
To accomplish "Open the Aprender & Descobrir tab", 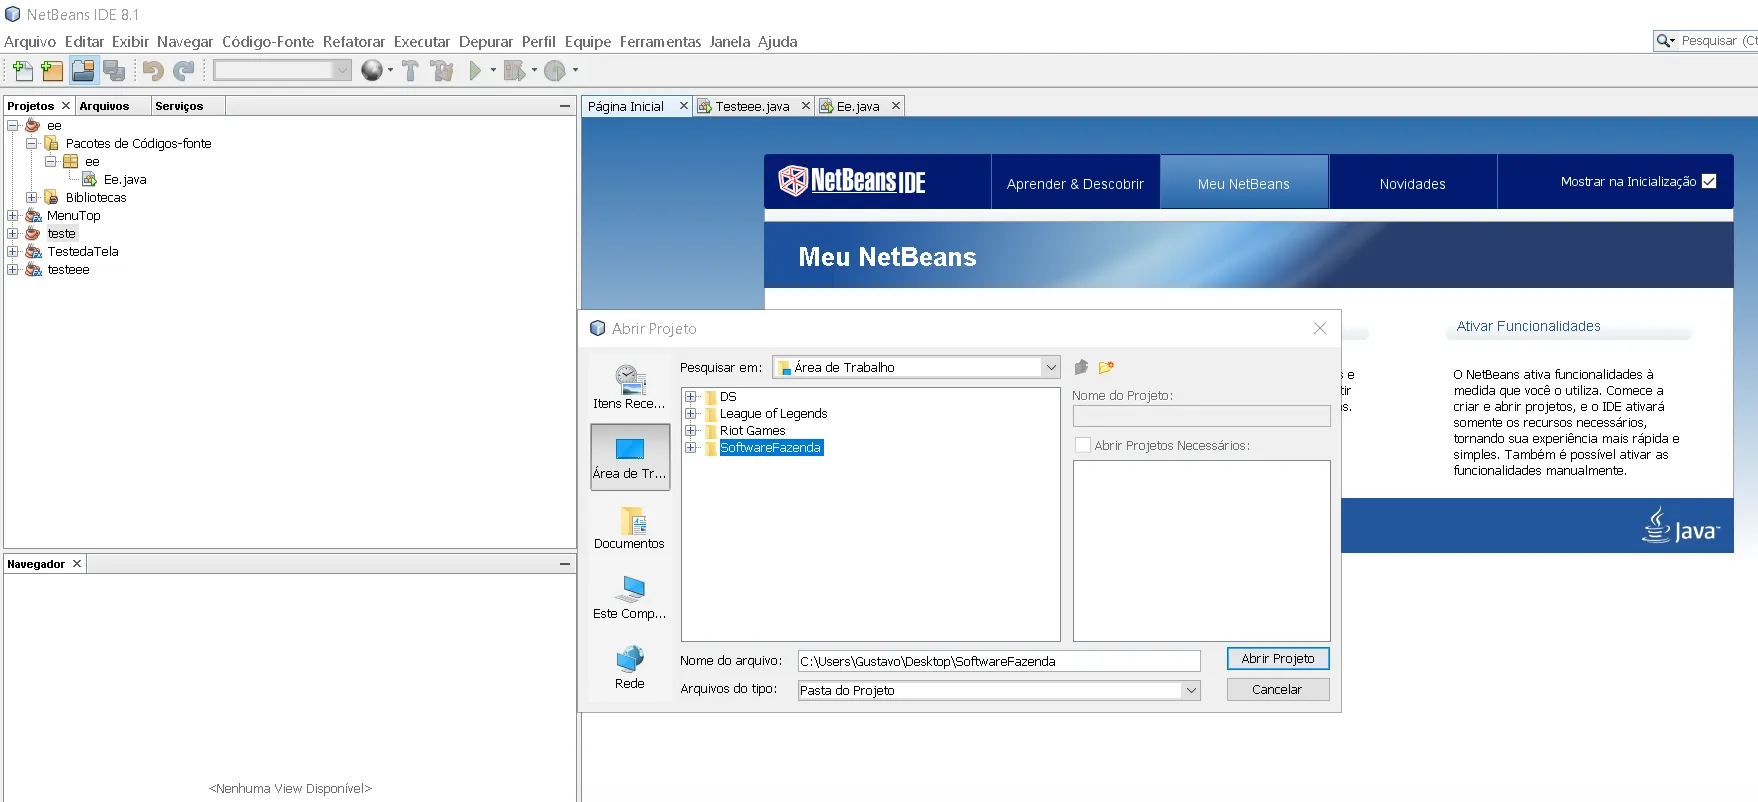I will click(x=1075, y=182).
